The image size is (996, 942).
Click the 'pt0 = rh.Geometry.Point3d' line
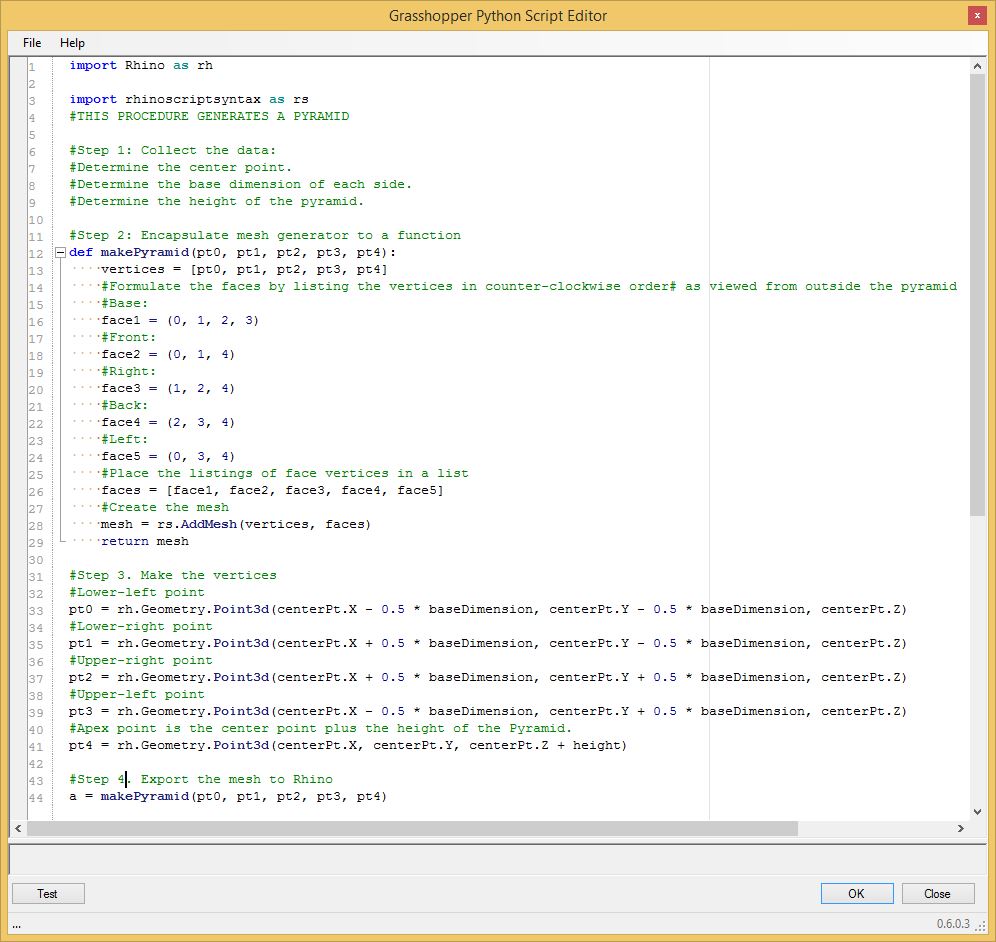pos(488,610)
